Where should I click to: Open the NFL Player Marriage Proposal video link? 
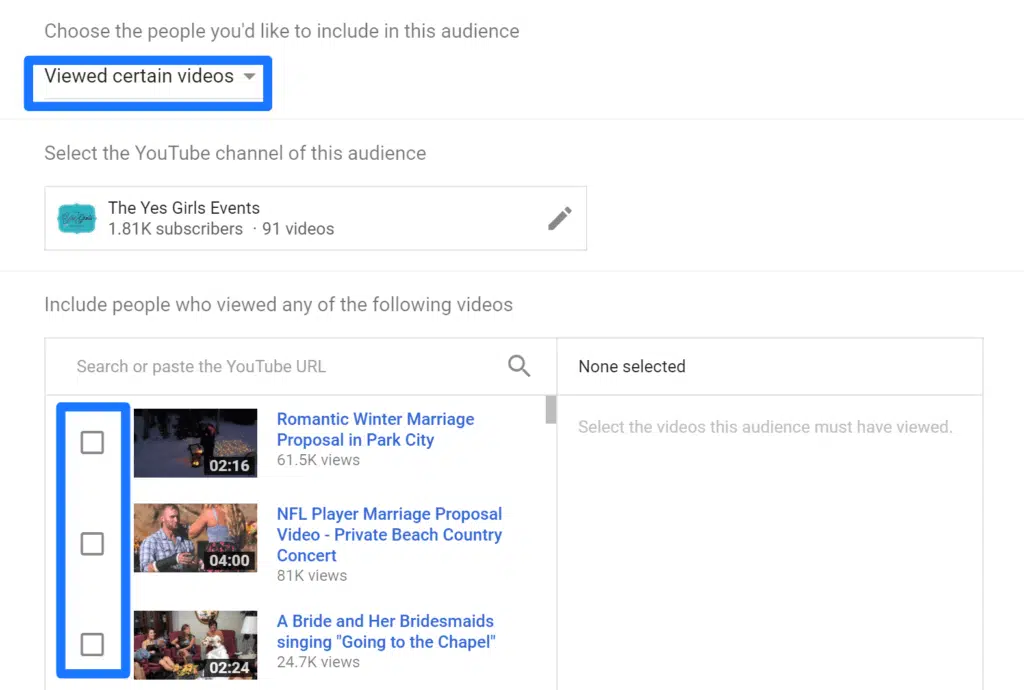pos(389,534)
